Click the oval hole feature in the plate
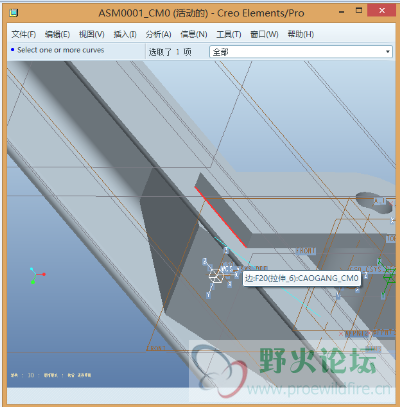This screenshot has width=400, height=407. (374, 202)
